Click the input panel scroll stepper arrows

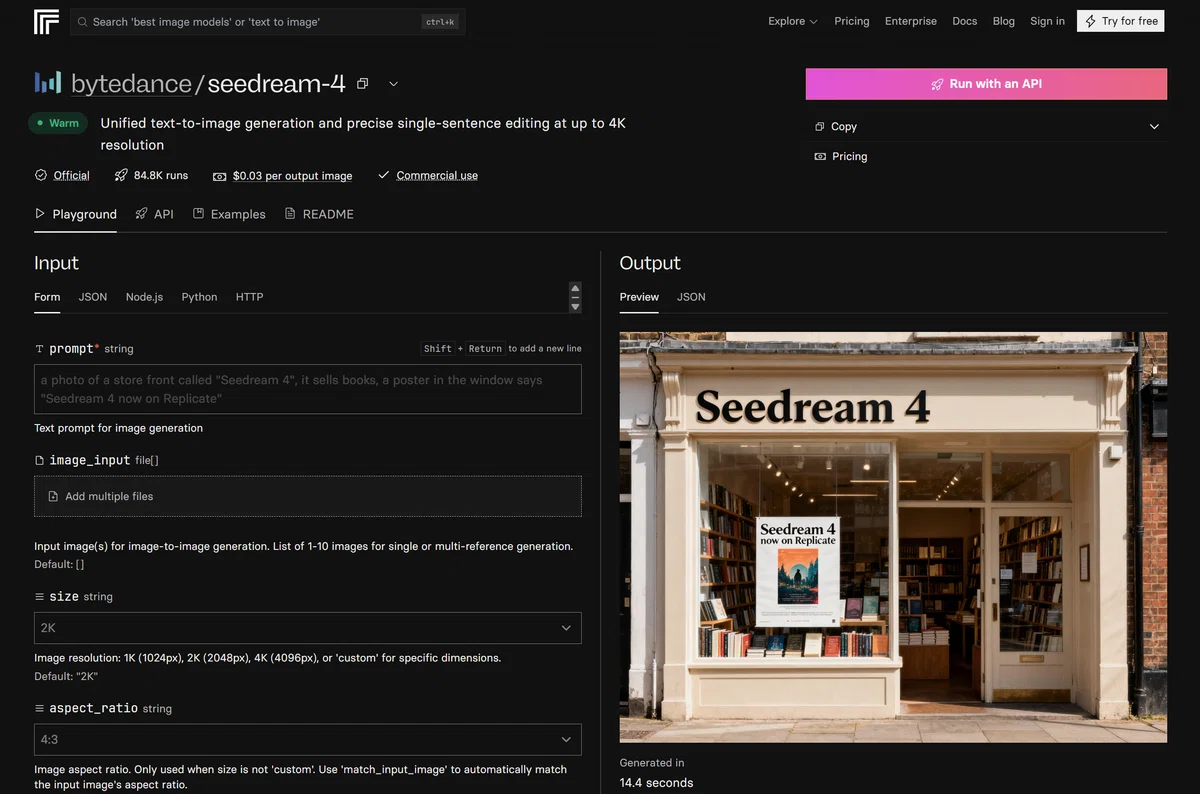pyautogui.click(x=575, y=297)
